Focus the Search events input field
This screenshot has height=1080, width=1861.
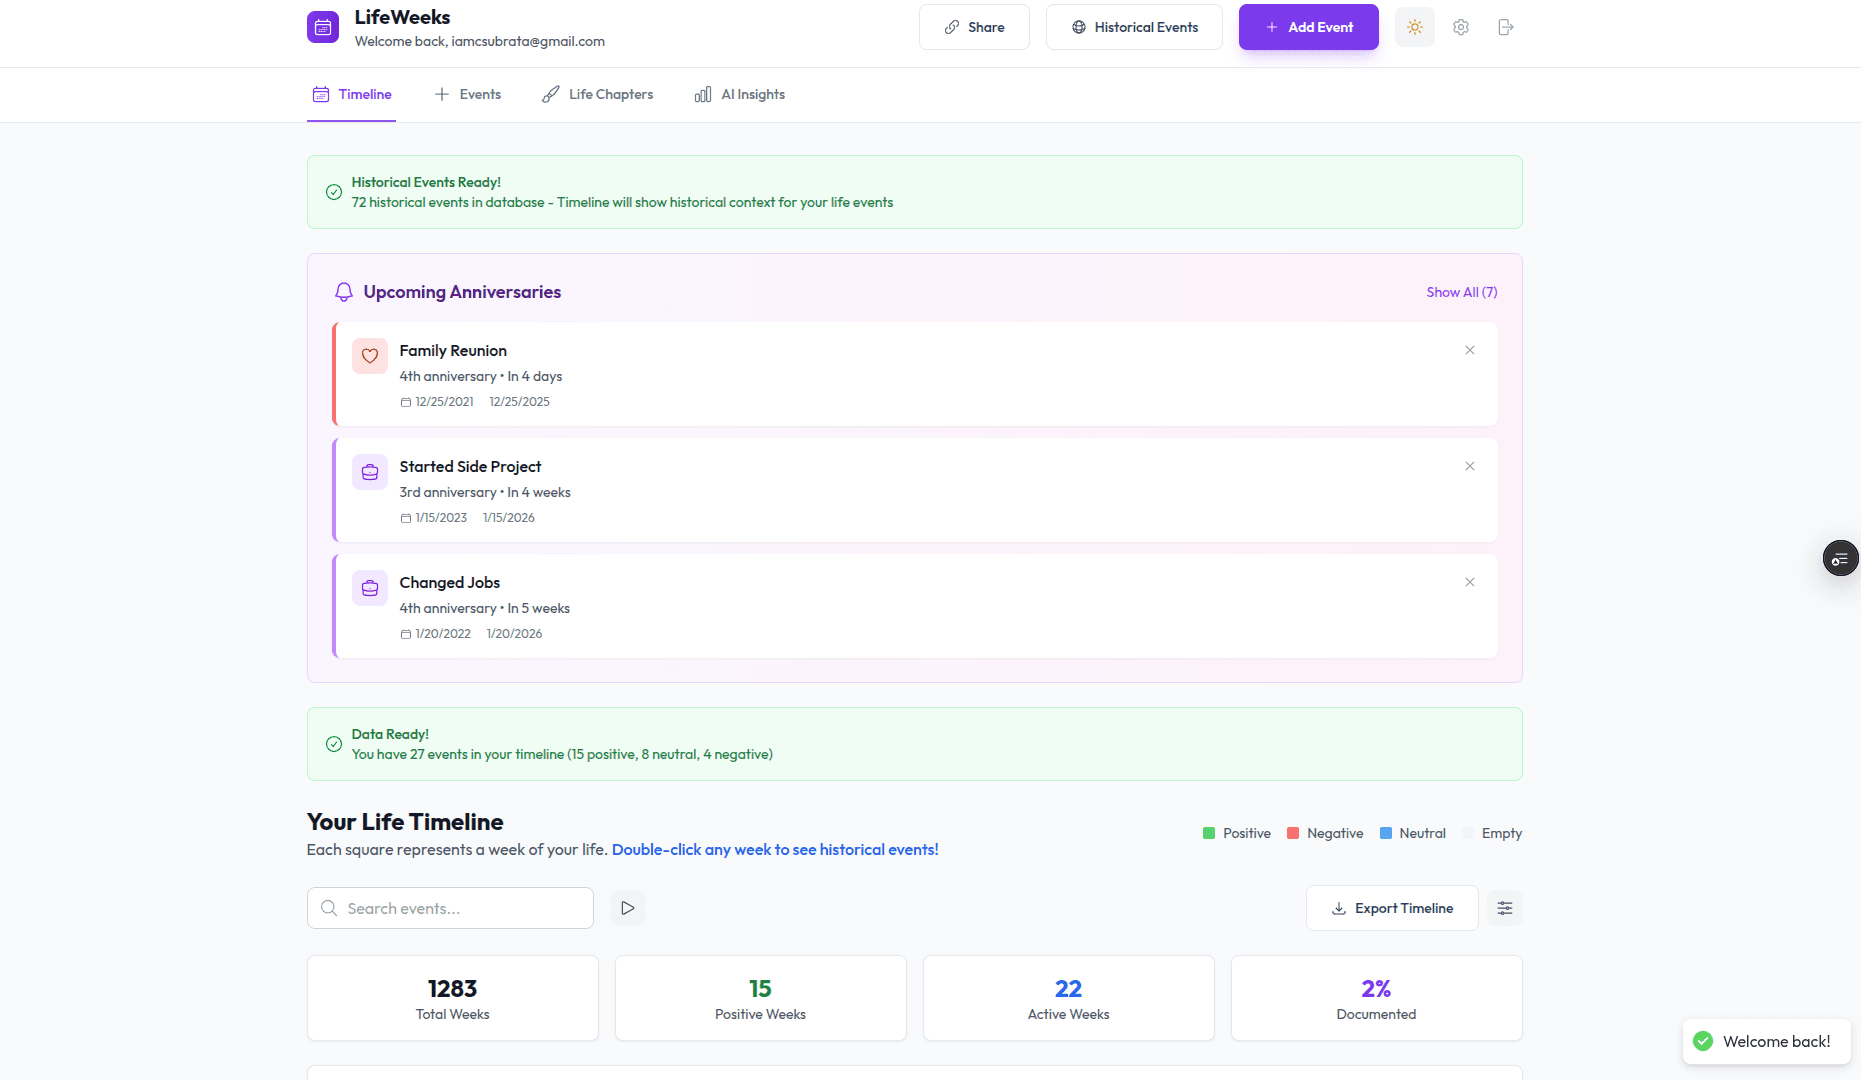point(464,908)
